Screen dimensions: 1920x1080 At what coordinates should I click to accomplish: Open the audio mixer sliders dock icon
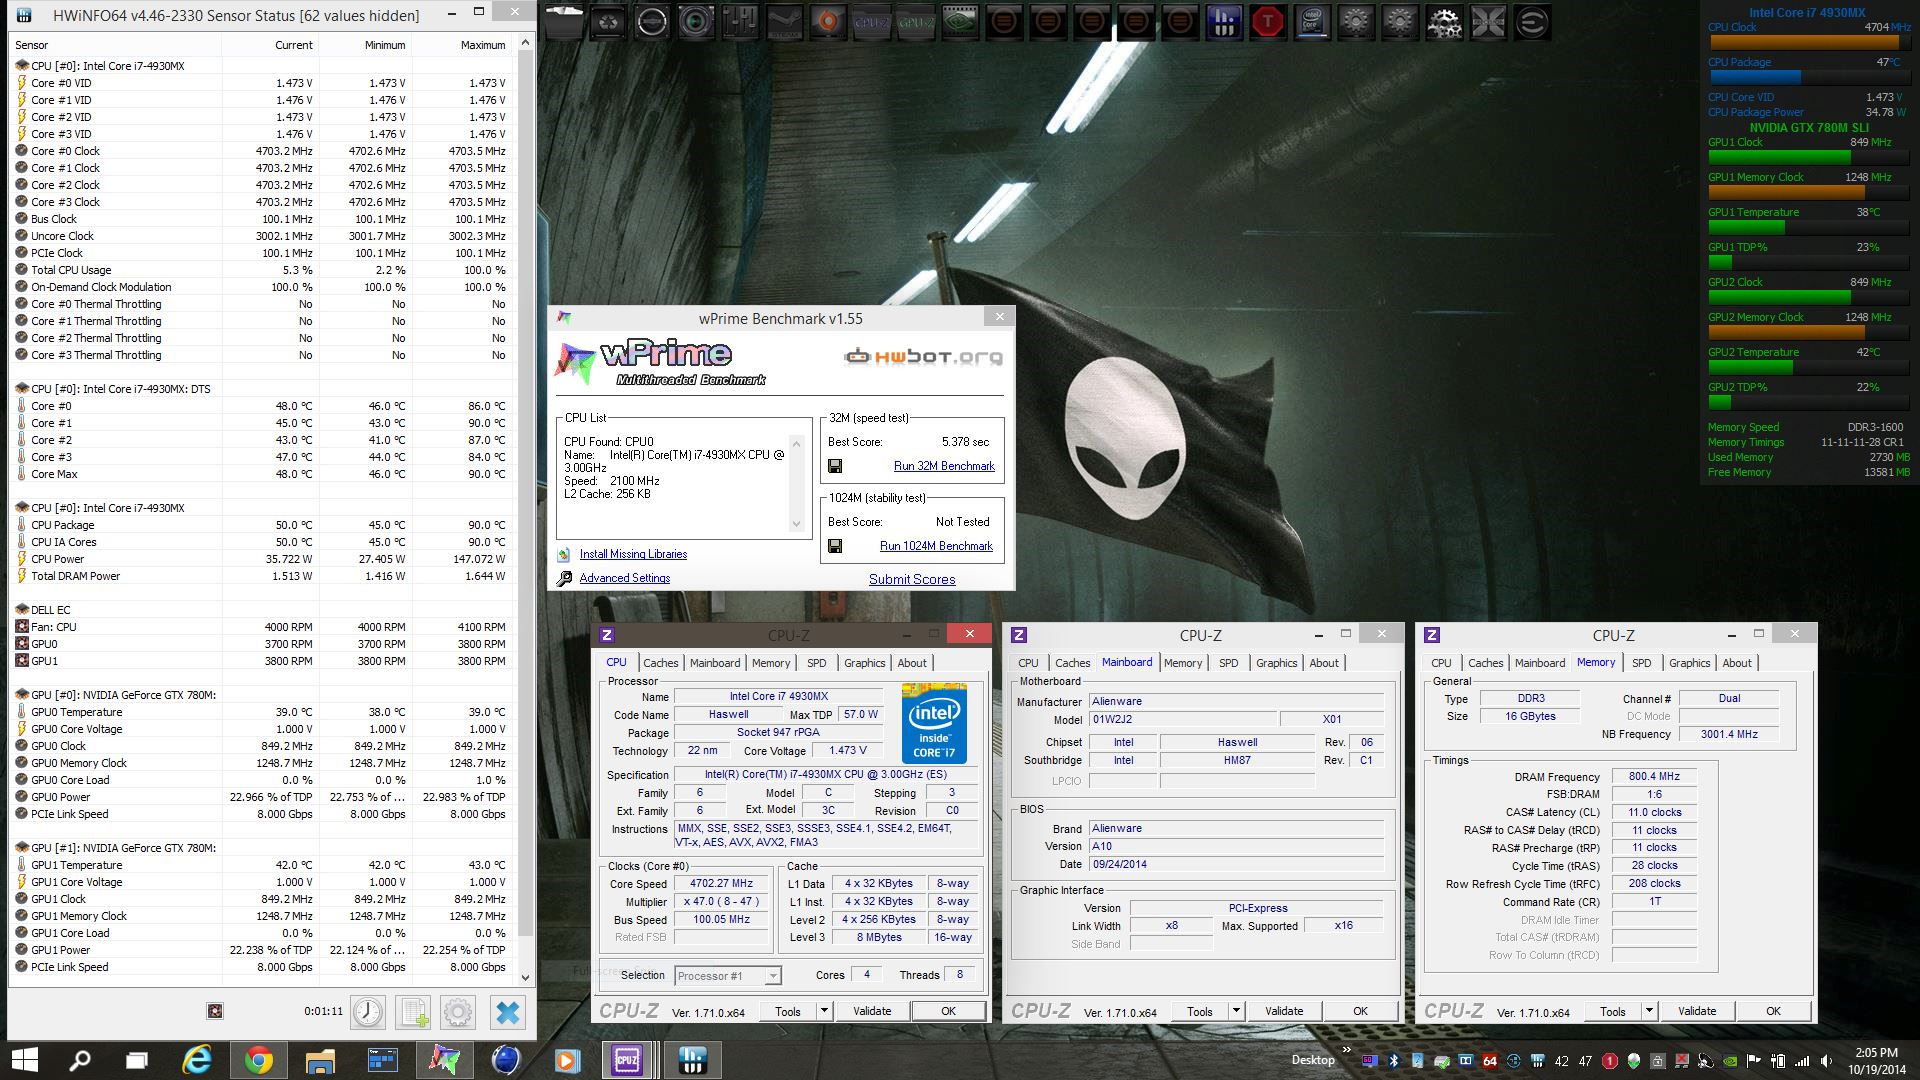[740, 22]
